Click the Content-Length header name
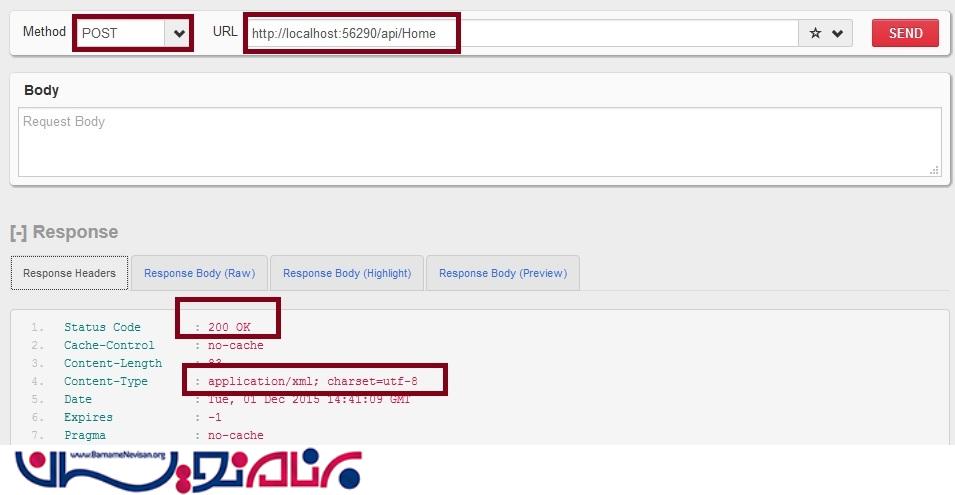 [x=113, y=363]
